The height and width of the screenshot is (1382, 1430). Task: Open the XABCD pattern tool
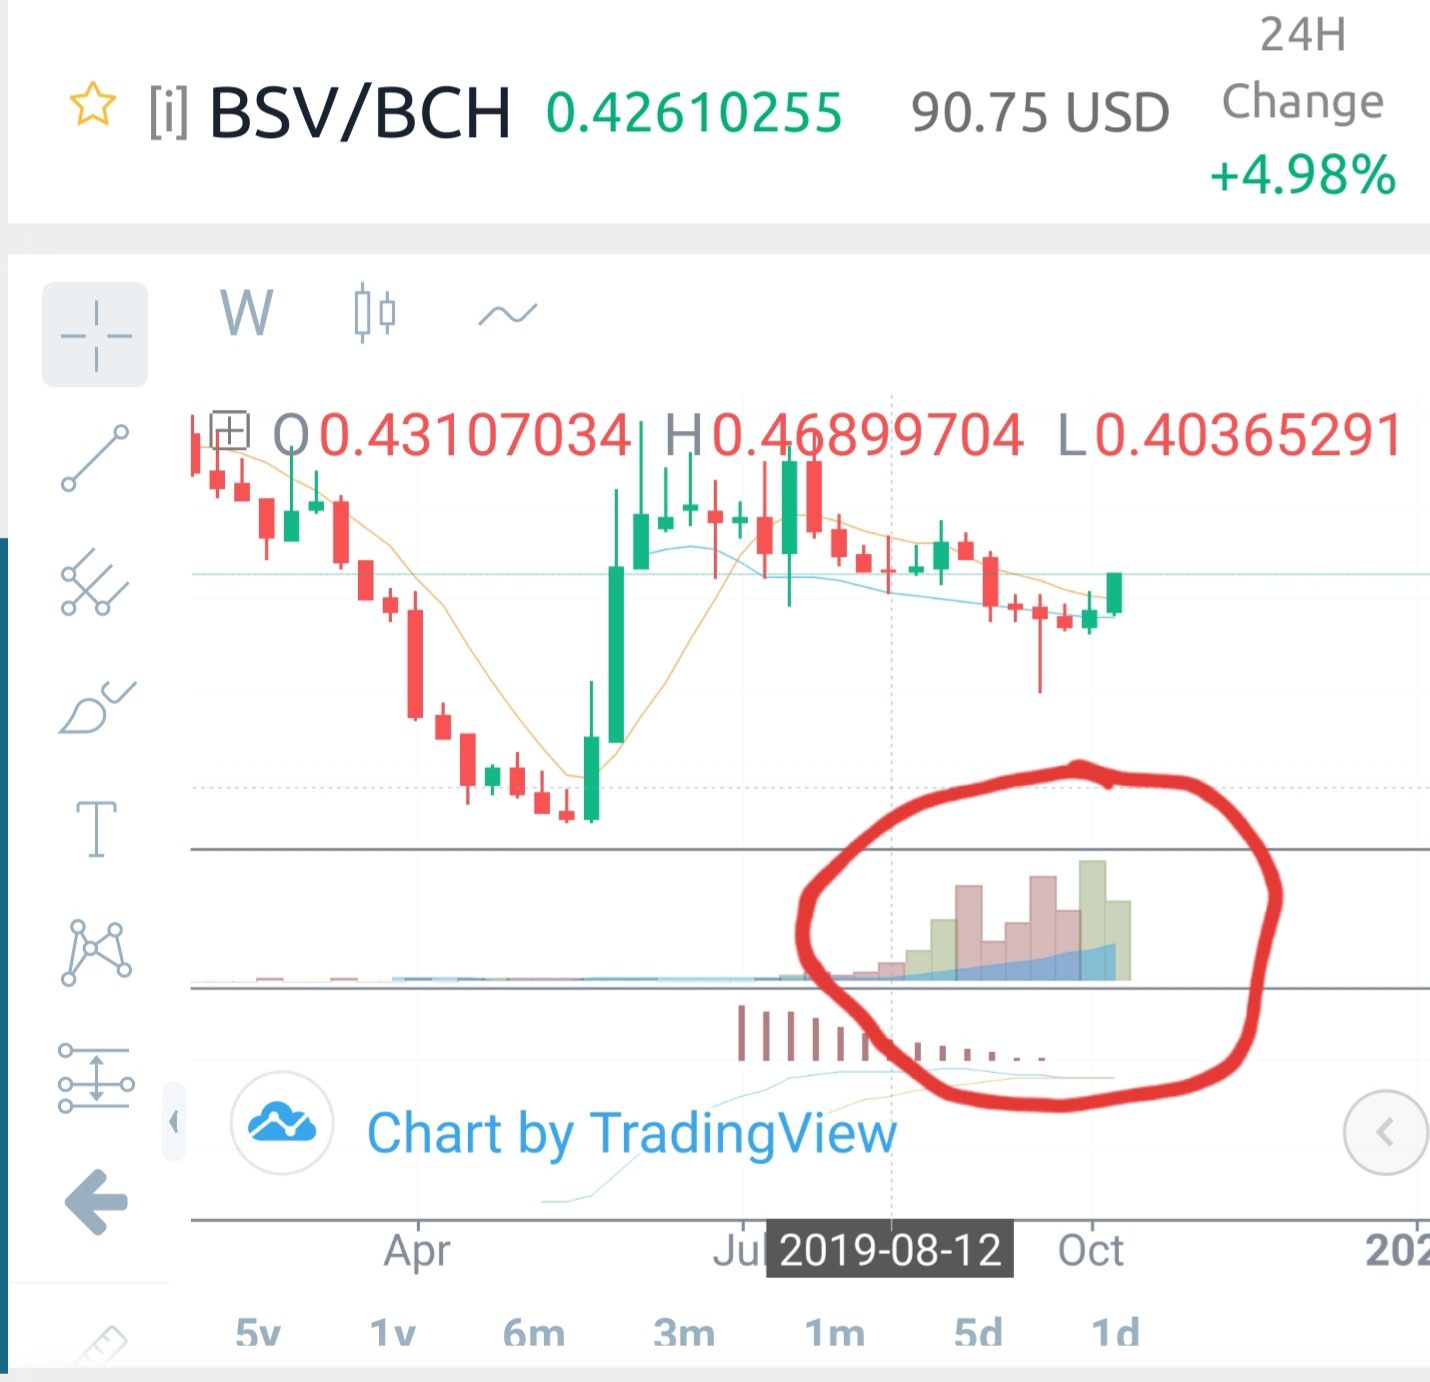pos(96,953)
